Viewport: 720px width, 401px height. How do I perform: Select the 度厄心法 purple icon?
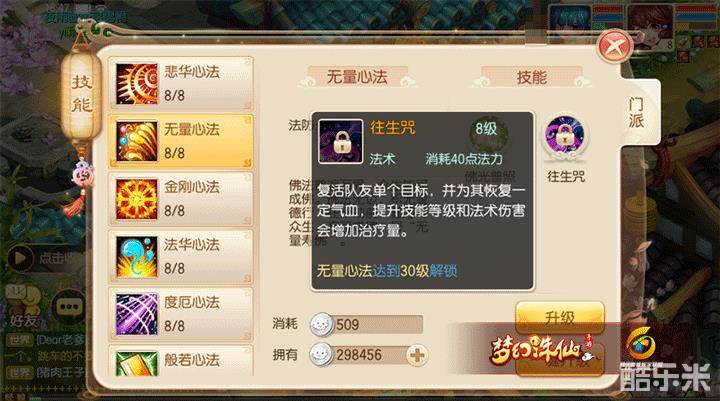tap(137, 314)
